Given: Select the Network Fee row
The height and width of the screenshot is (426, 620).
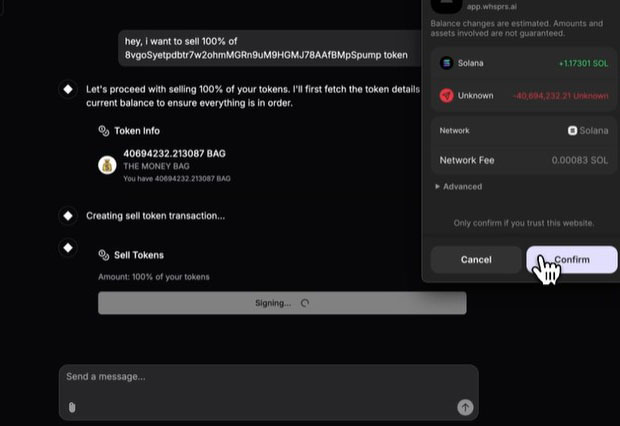Looking at the screenshot, I should tap(523, 160).
